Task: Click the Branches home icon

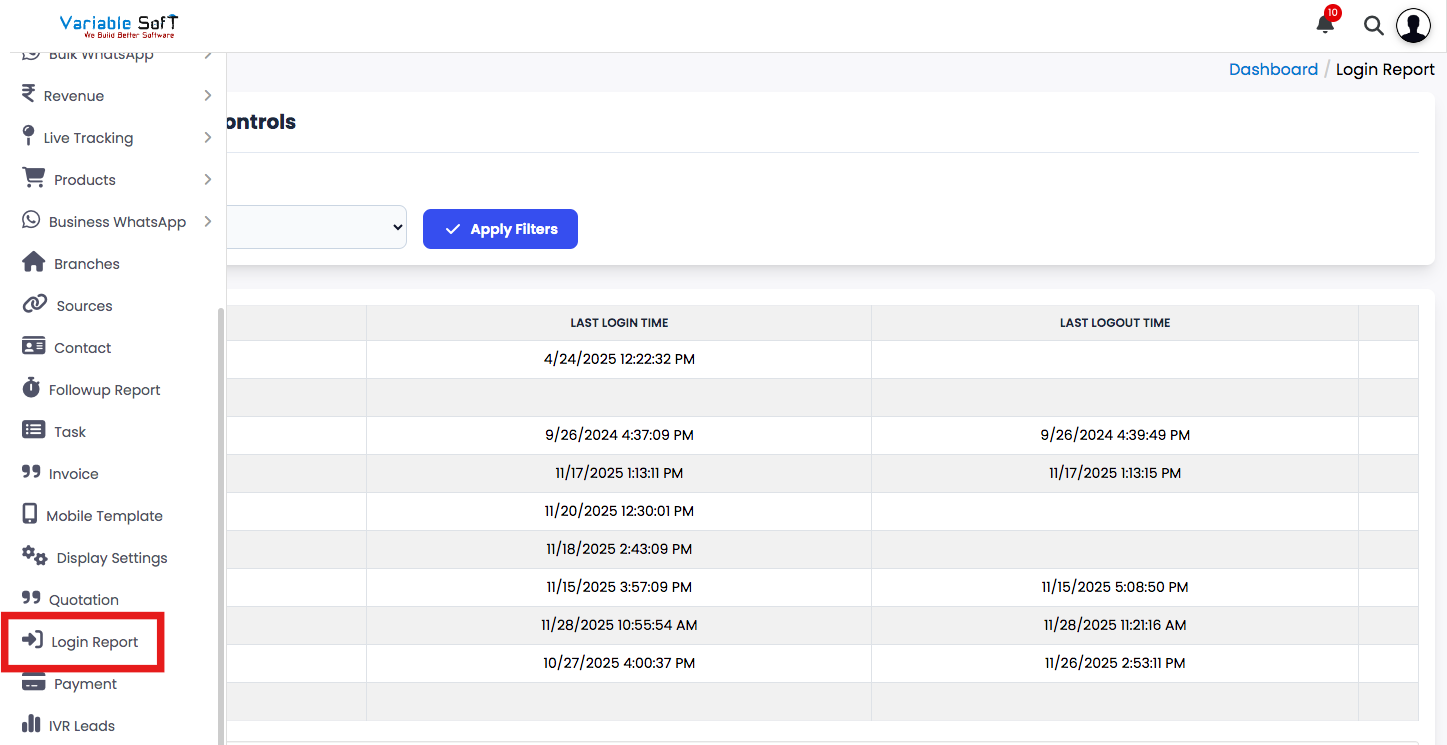Action: pyautogui.click(x=34, y=263)
